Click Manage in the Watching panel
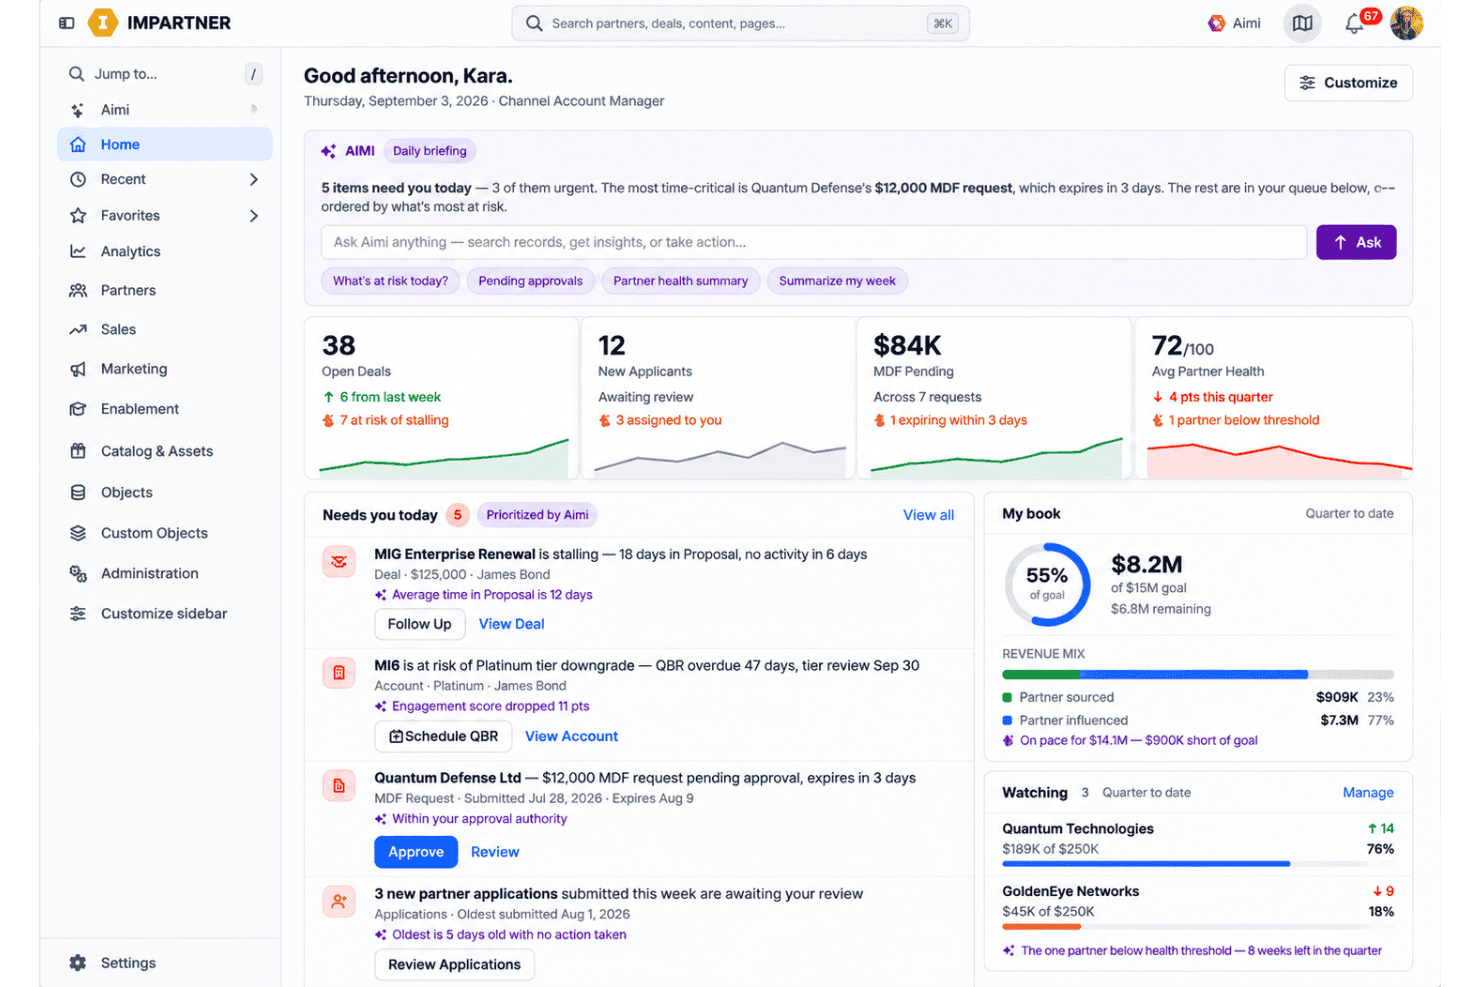The height and width of the screenshot is (987, 1480). click(1368, 793)
